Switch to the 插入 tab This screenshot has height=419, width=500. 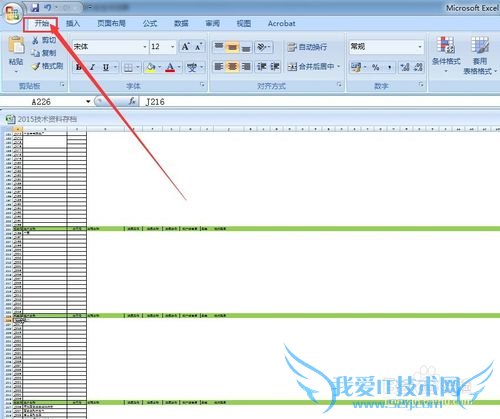[x=73, y=23]
